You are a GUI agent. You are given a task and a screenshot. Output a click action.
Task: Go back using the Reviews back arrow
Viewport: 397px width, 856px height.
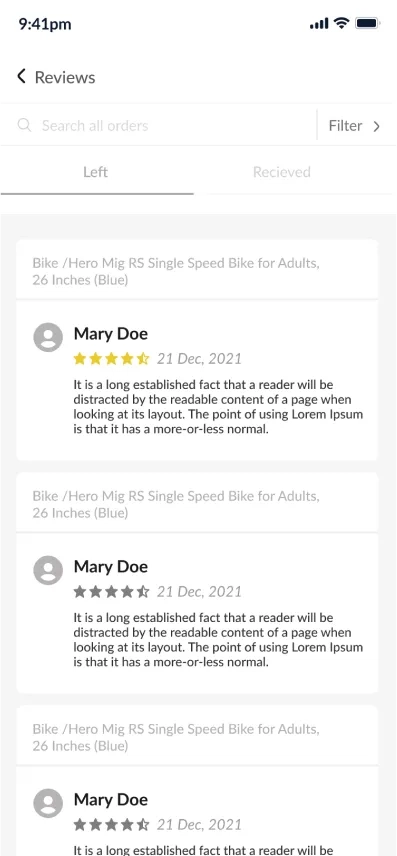[x=21, y=76]
